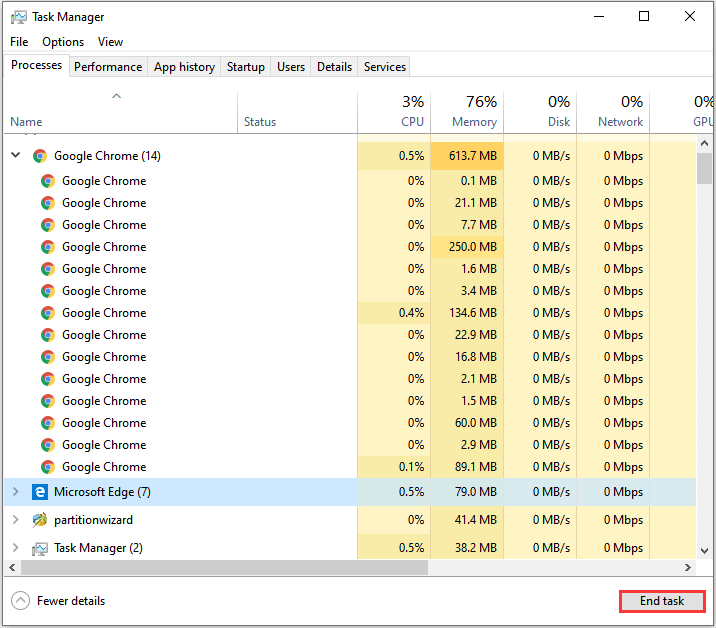Screen dimensions: 716x628
Task: Click Chrome icon in the 16.8 MB row
Action: pos(48,357)
